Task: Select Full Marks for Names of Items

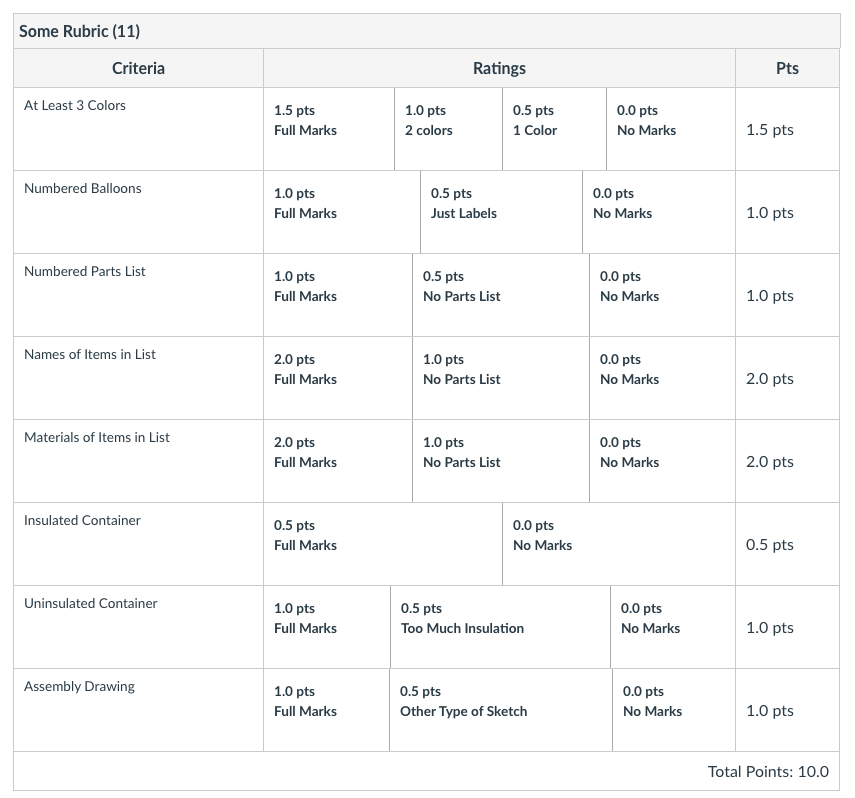Action: click(338, 378)
